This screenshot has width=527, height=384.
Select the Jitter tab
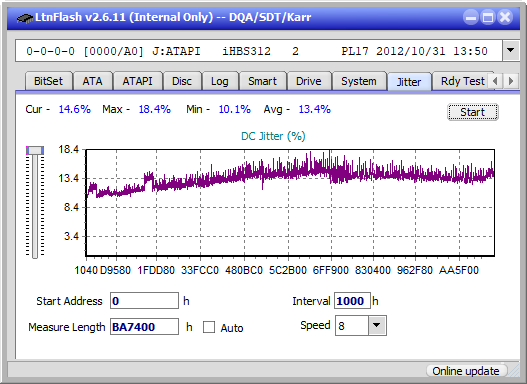pos(409,82)
